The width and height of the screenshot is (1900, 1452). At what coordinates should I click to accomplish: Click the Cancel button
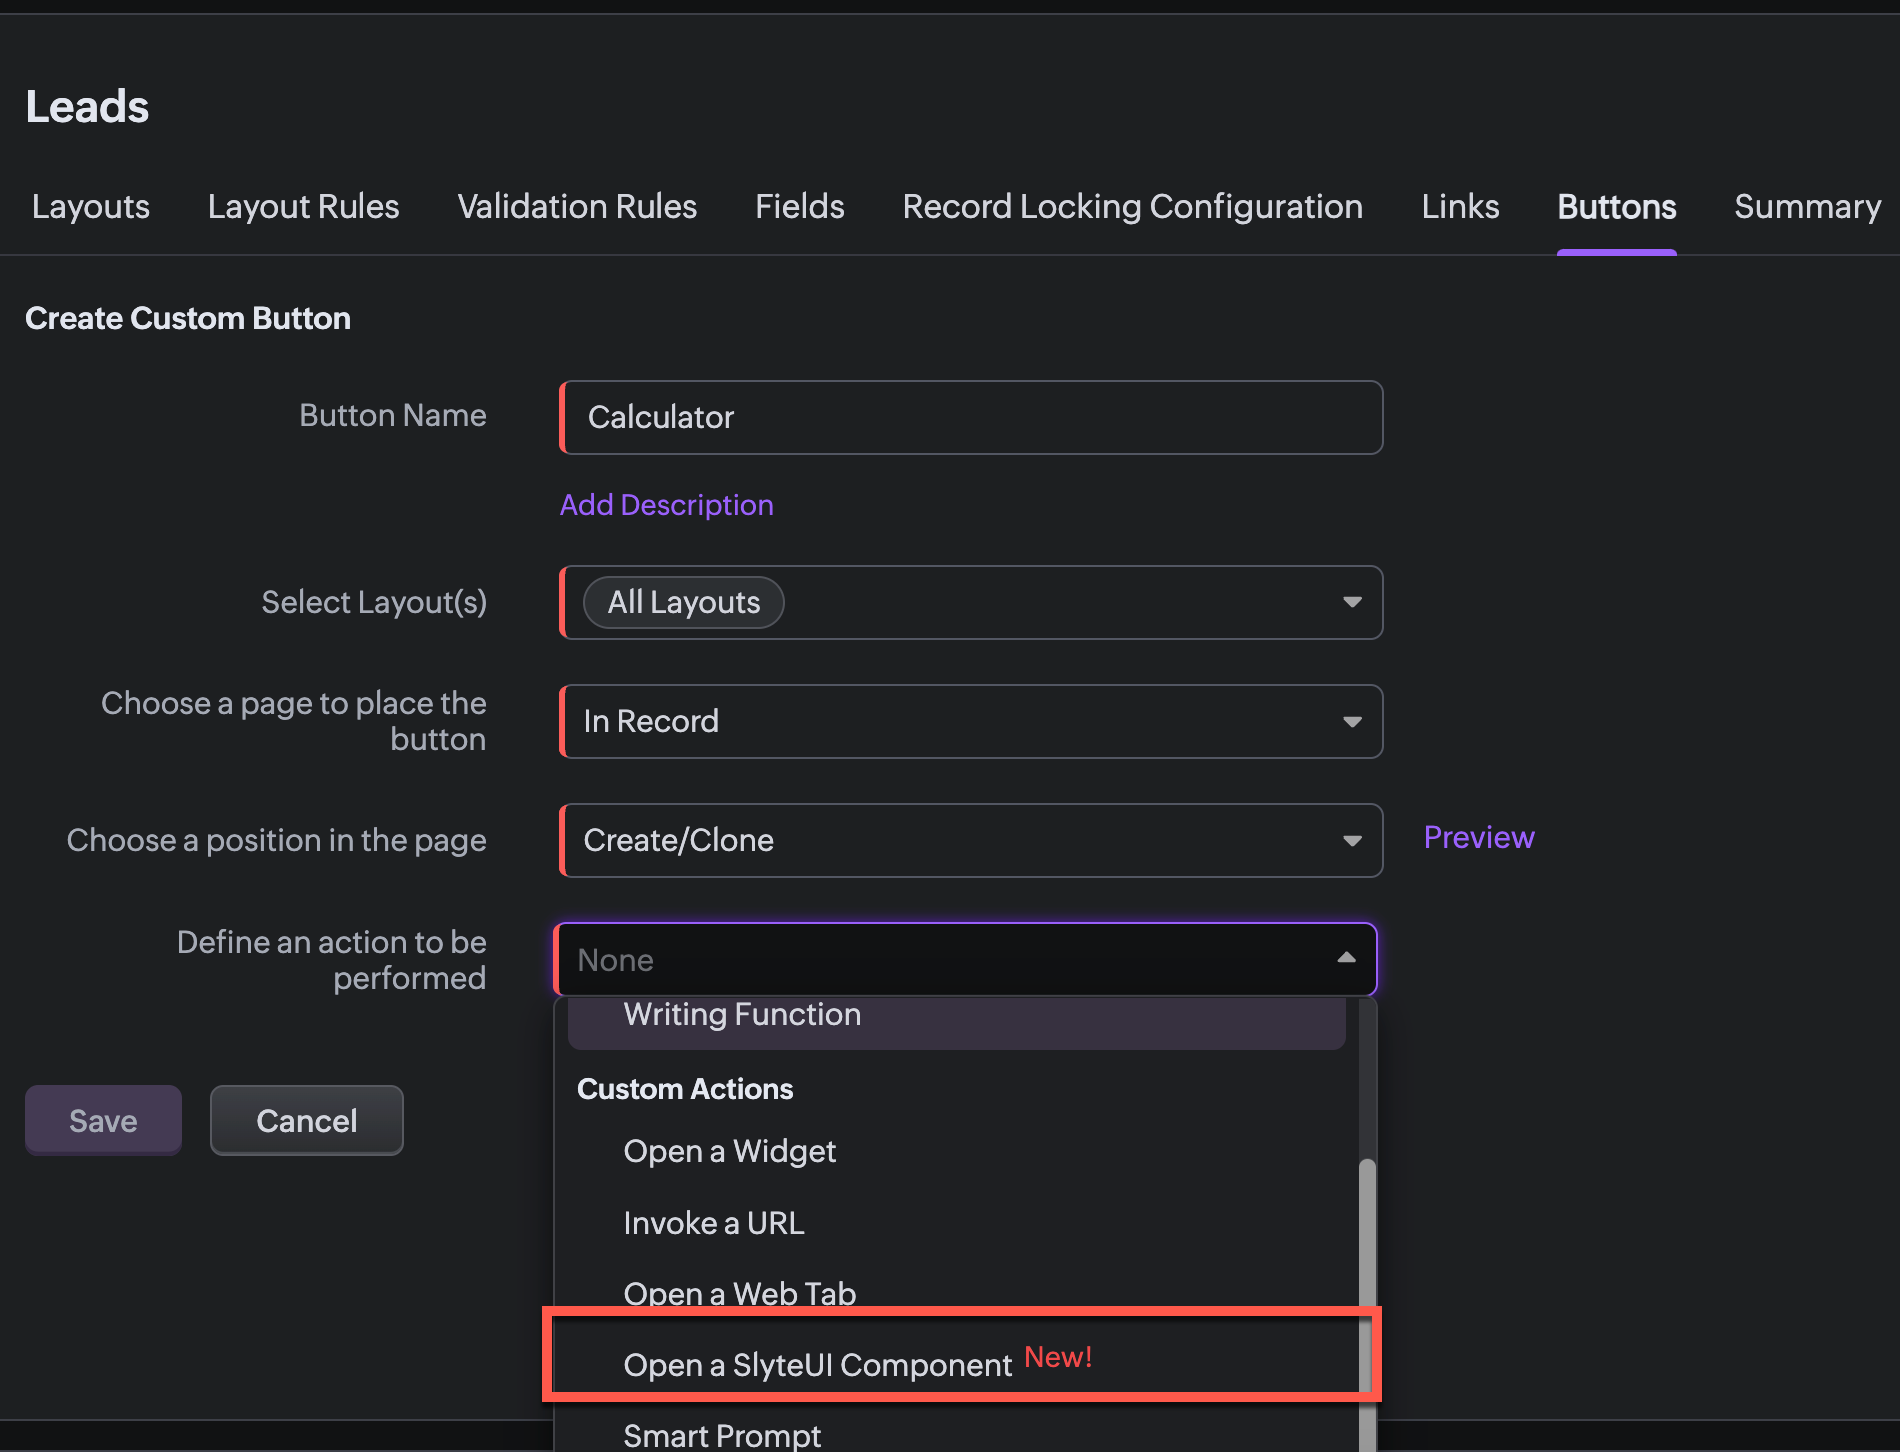pos(306,1121)
